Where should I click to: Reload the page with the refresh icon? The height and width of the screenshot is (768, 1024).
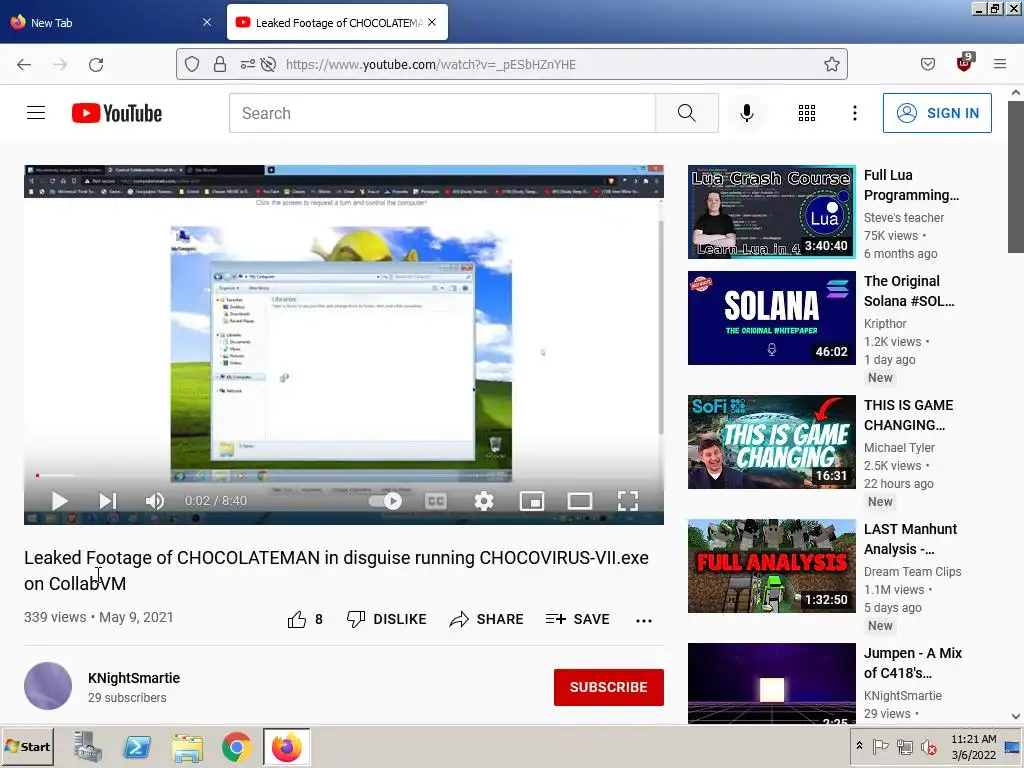coord(96,65)
